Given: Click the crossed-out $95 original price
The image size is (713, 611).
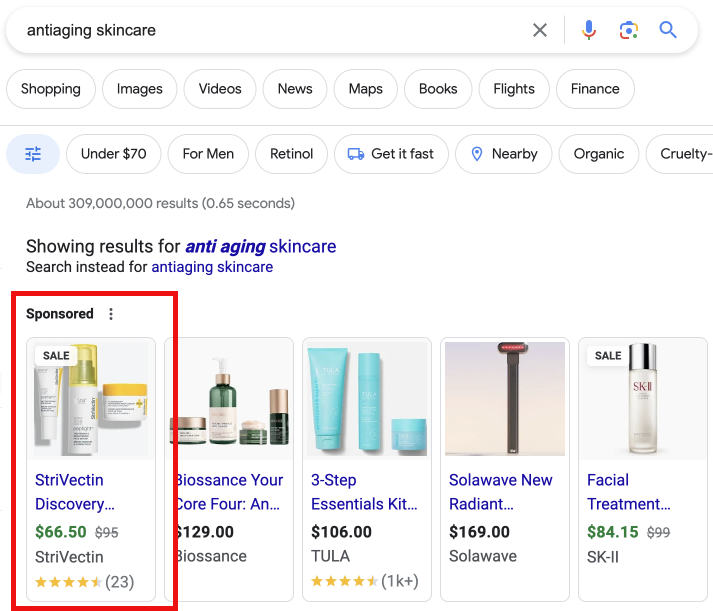Looking at the screenshot, I should 106,533.
